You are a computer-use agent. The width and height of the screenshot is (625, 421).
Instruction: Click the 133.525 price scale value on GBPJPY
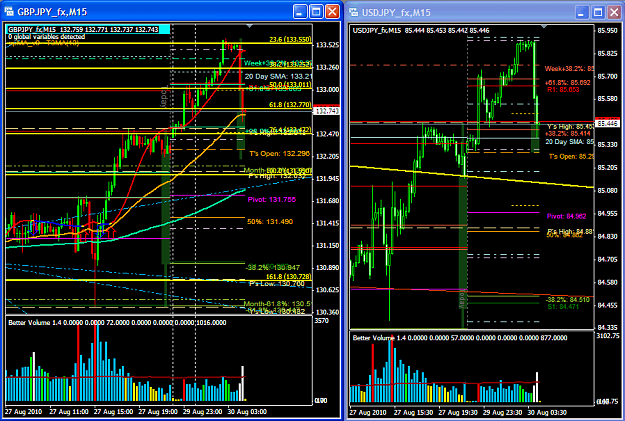(x=327, y=45)
